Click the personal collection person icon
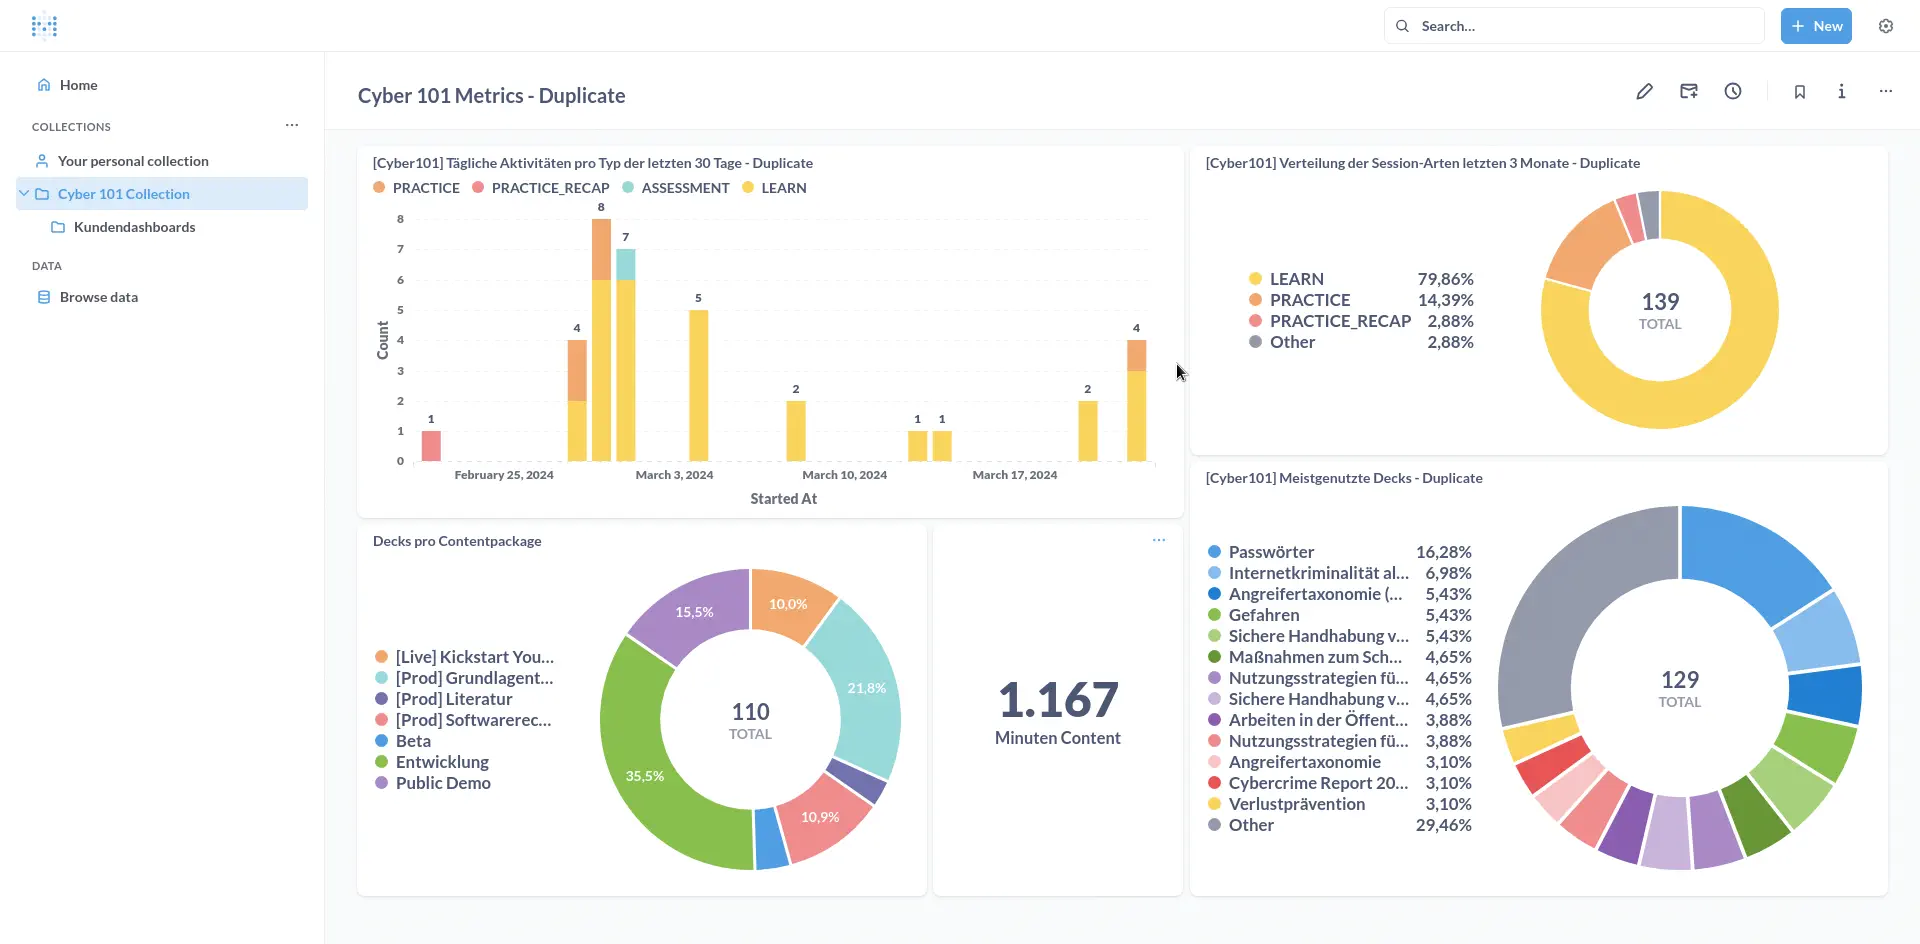1920x944 pixels. (x=42, y=161)
